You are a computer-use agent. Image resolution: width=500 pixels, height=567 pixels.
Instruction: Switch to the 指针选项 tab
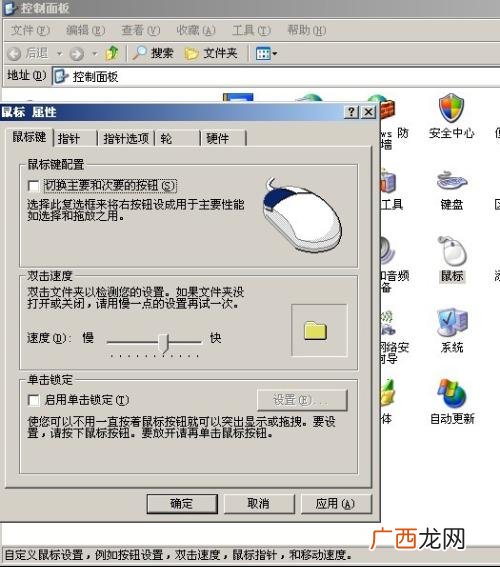pos(126,138)
